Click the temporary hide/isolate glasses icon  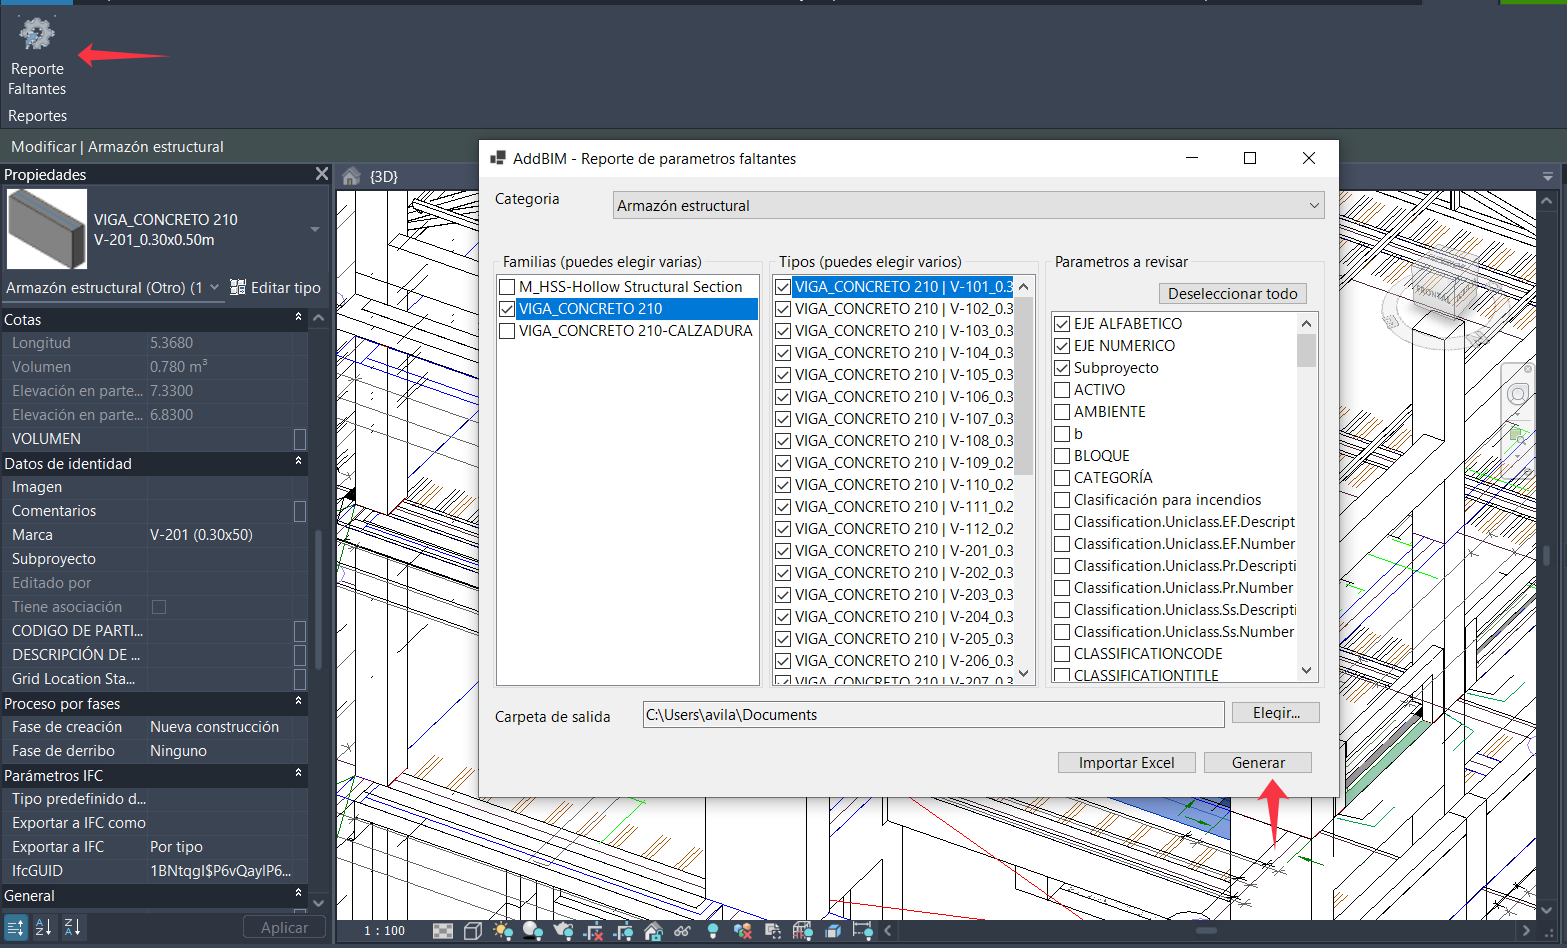coord(683,931)
